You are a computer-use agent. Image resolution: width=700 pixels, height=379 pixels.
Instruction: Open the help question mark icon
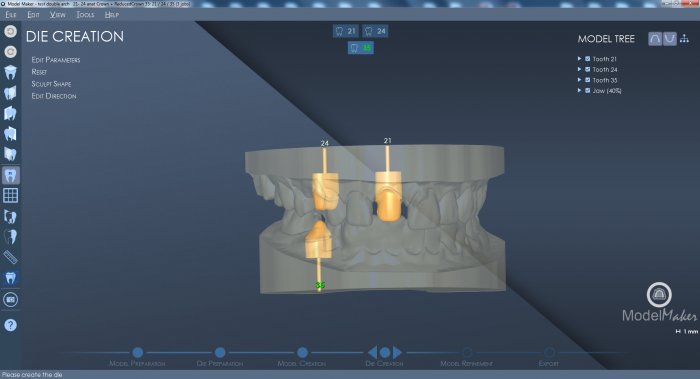[10, 325]
